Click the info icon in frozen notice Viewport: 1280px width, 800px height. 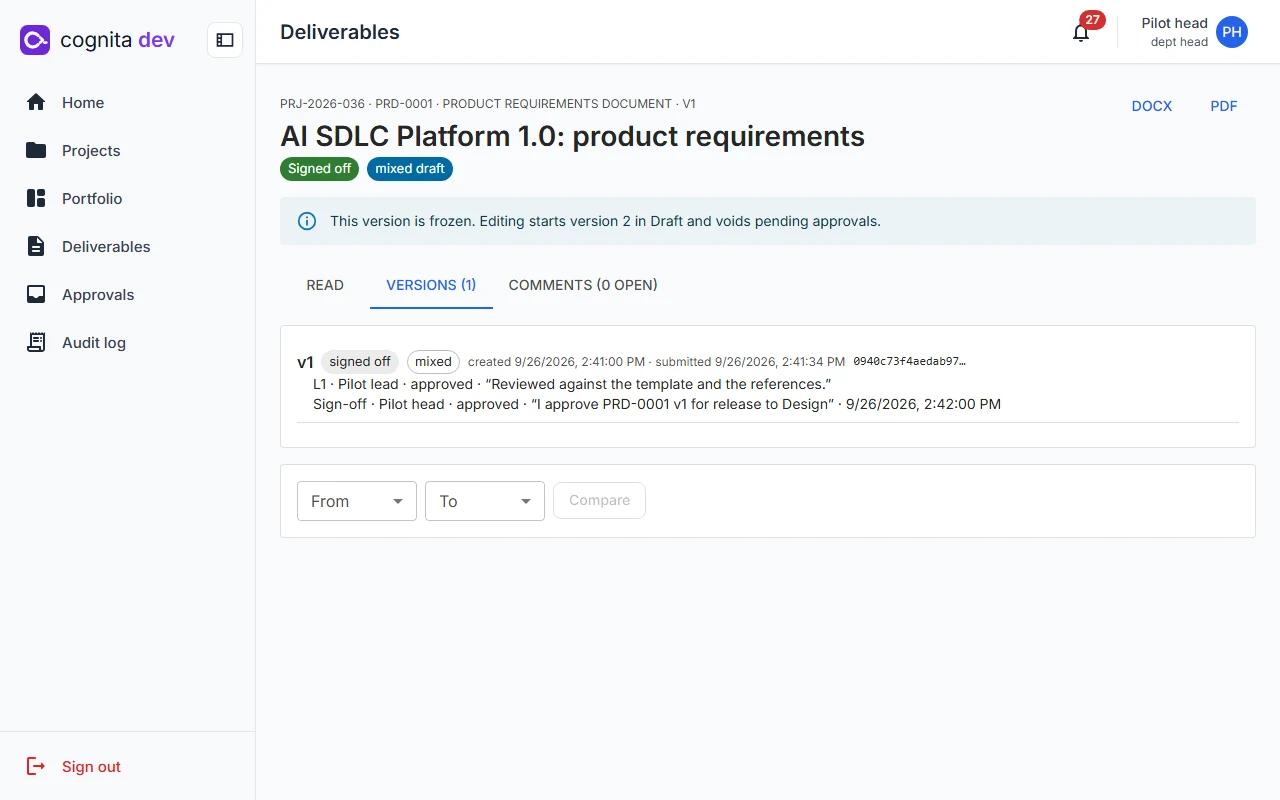[x=307, y=221]
